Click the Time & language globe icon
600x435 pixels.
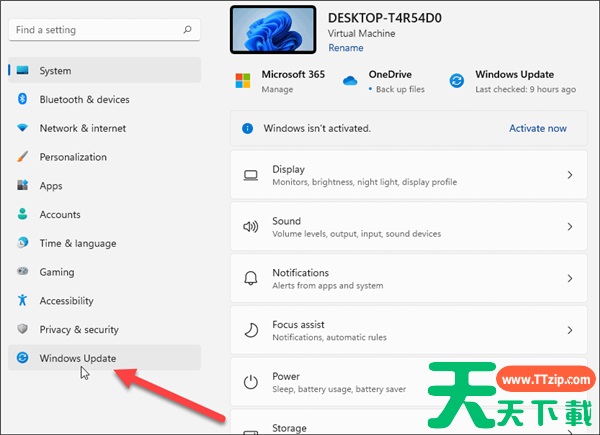(x=23, y=242)
